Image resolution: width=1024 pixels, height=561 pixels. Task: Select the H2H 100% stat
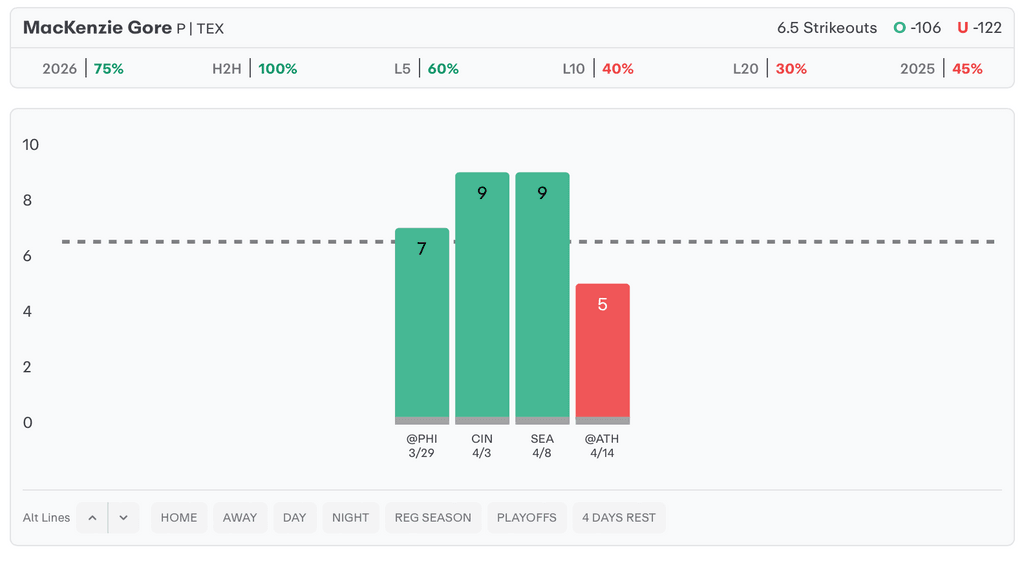coord(254,69)
